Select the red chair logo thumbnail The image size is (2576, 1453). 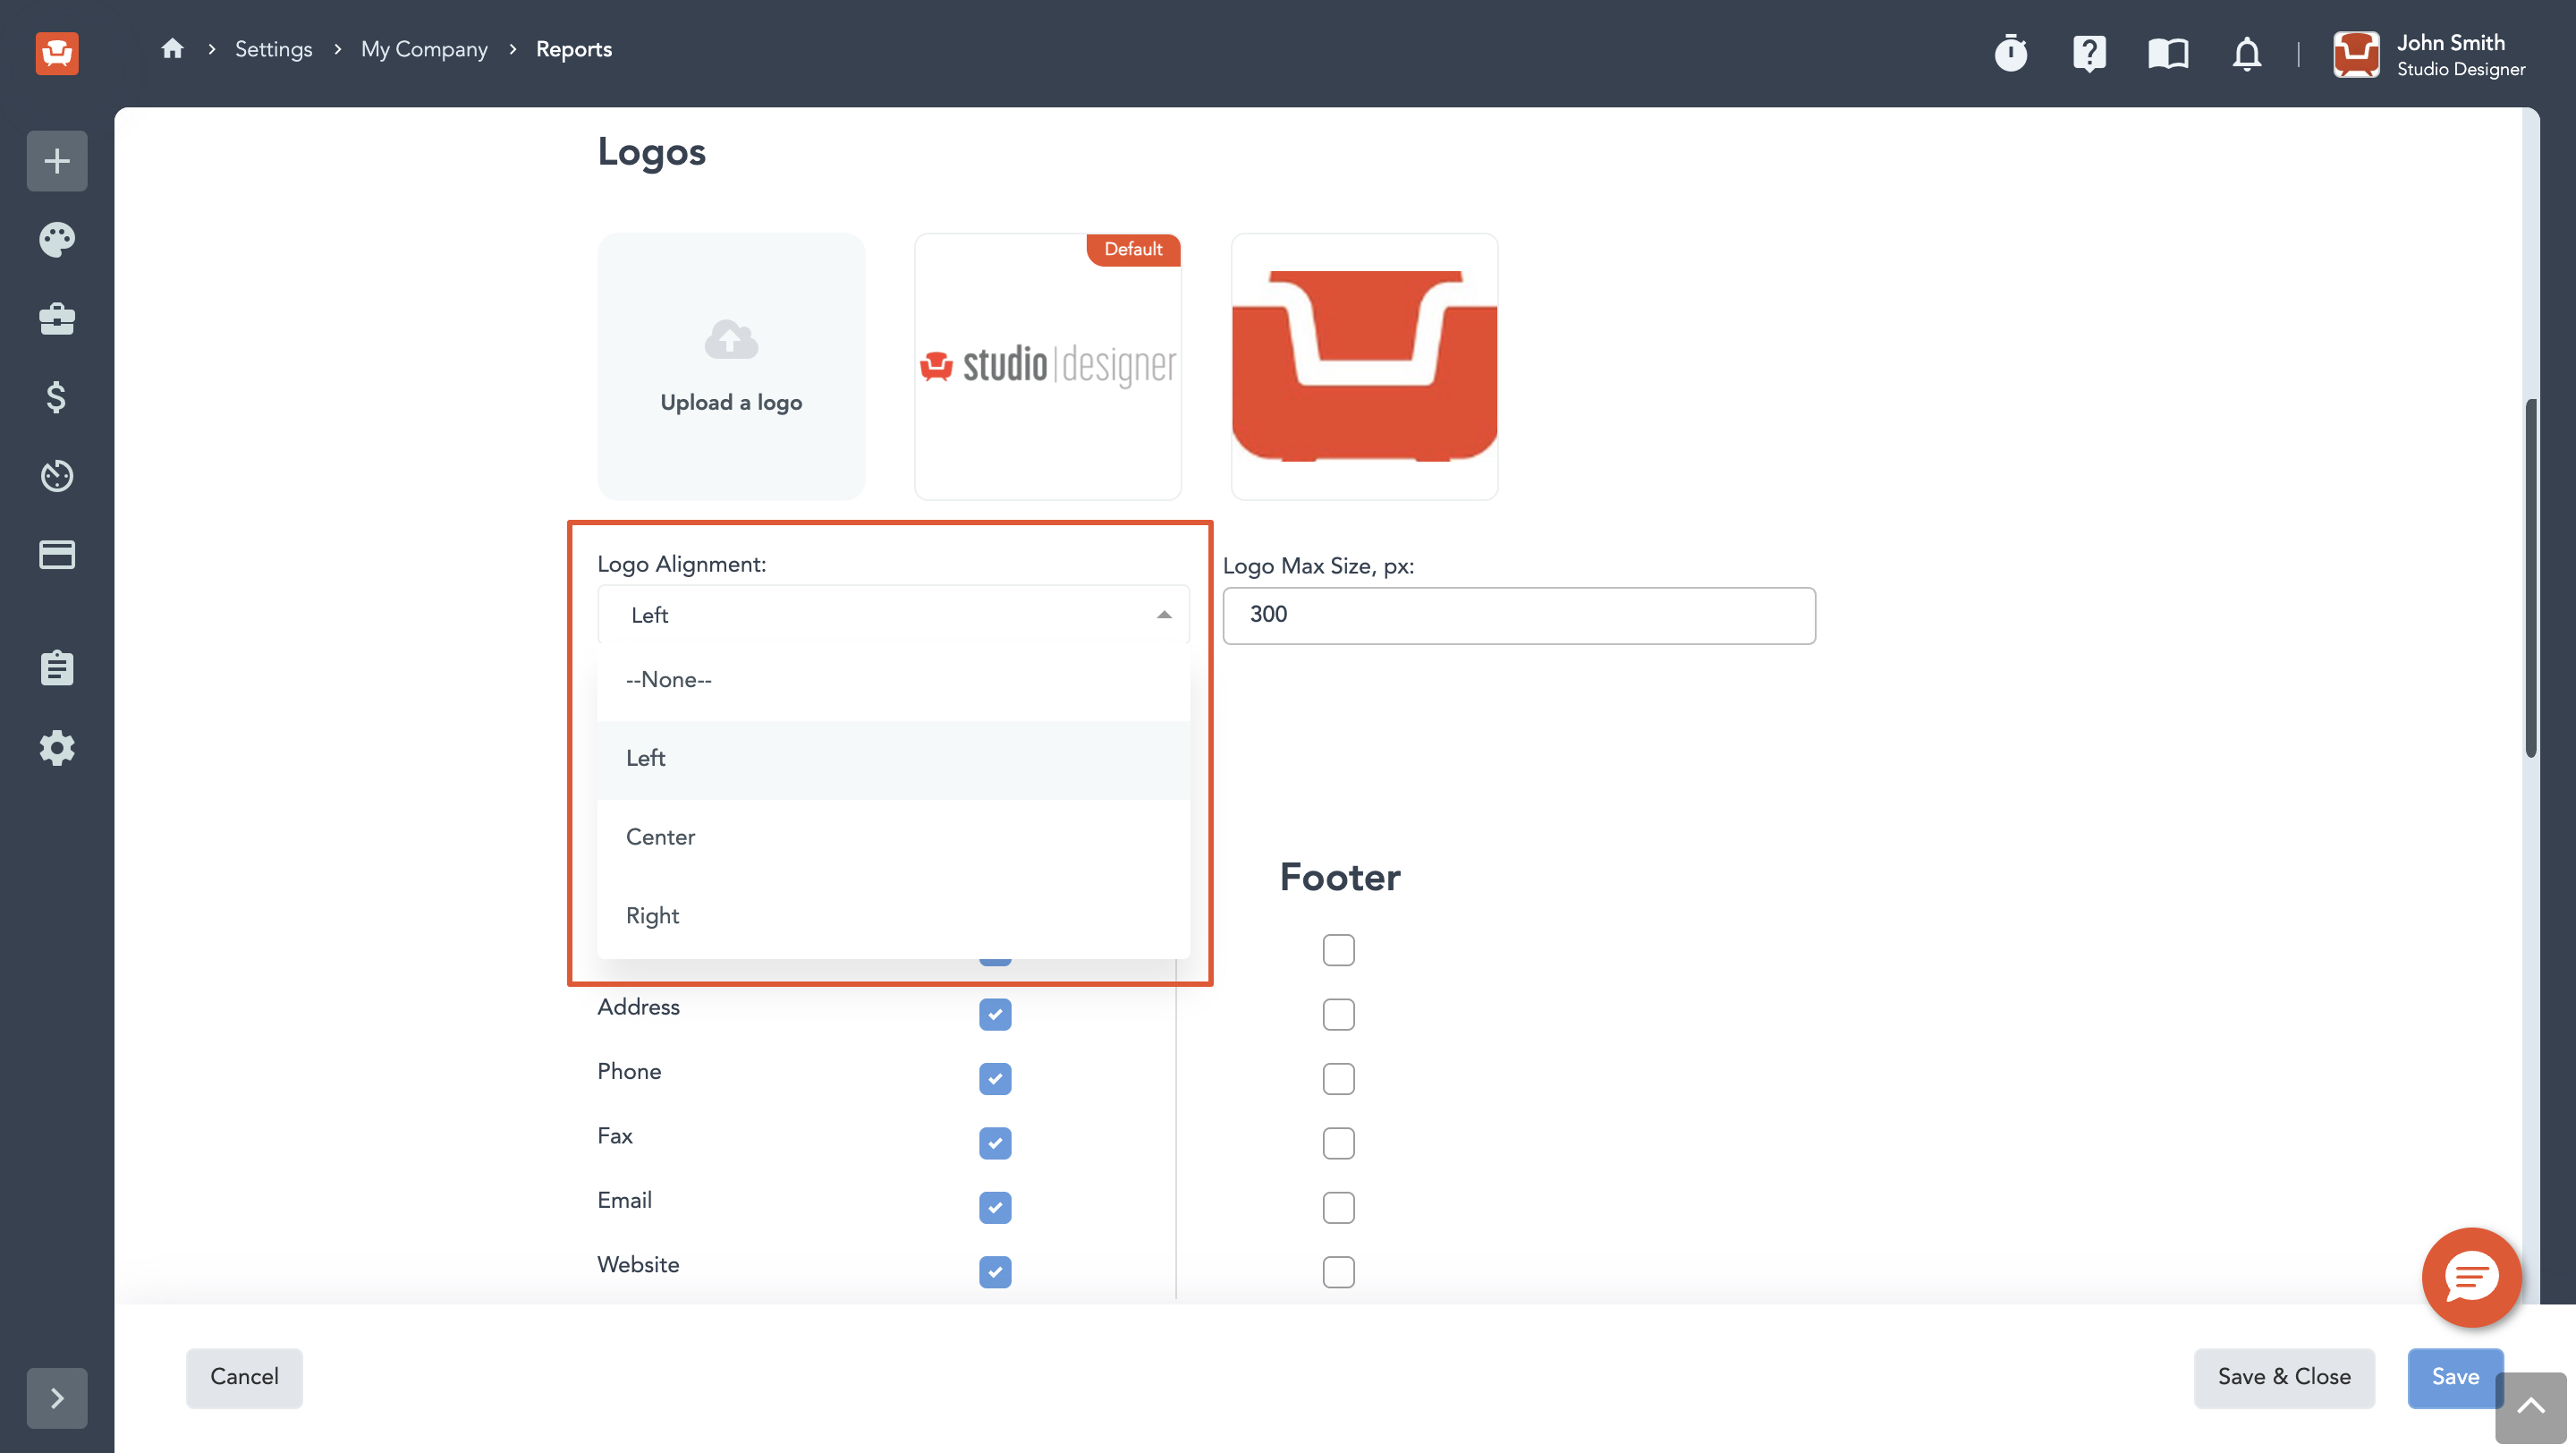1364,367
